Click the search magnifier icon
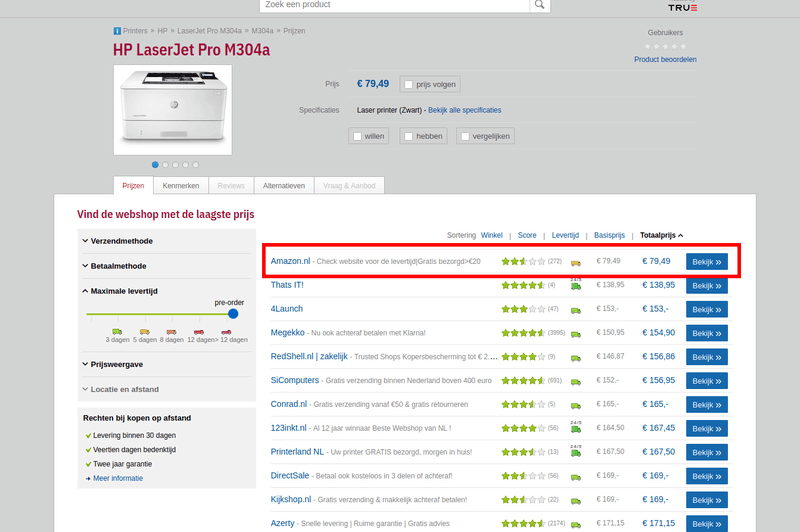This screenshot has height=532, width=800. point(539,5)
